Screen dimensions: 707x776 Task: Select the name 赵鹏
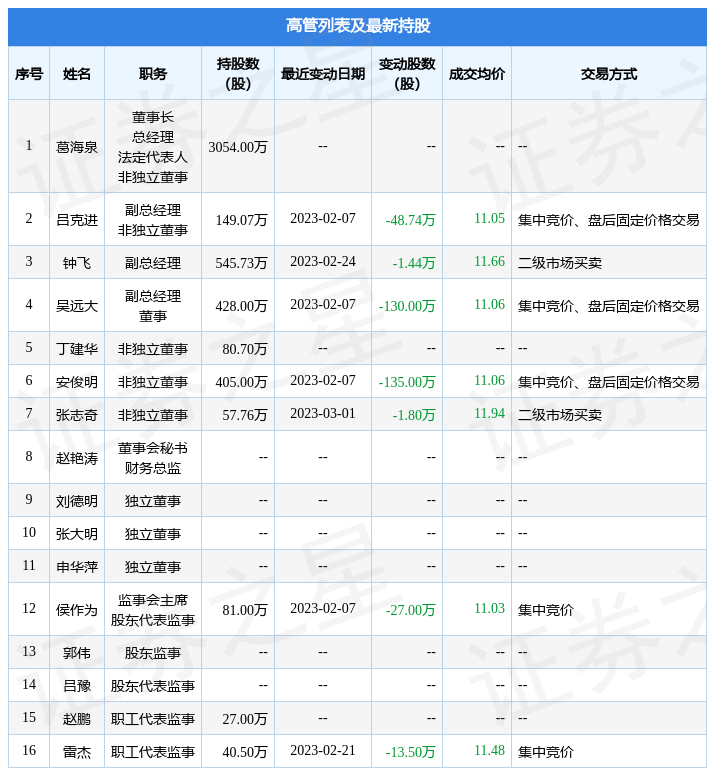click(x=77, y=719)
